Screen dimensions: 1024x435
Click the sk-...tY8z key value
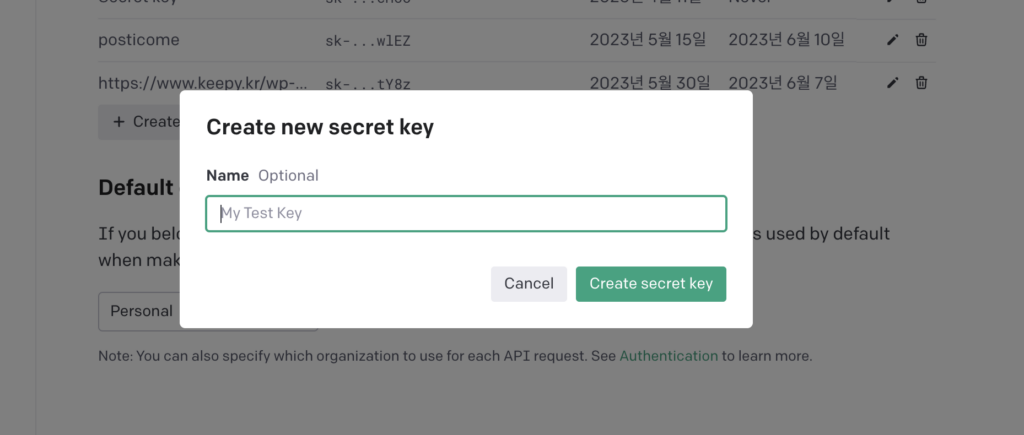click(x=368, y=84)
